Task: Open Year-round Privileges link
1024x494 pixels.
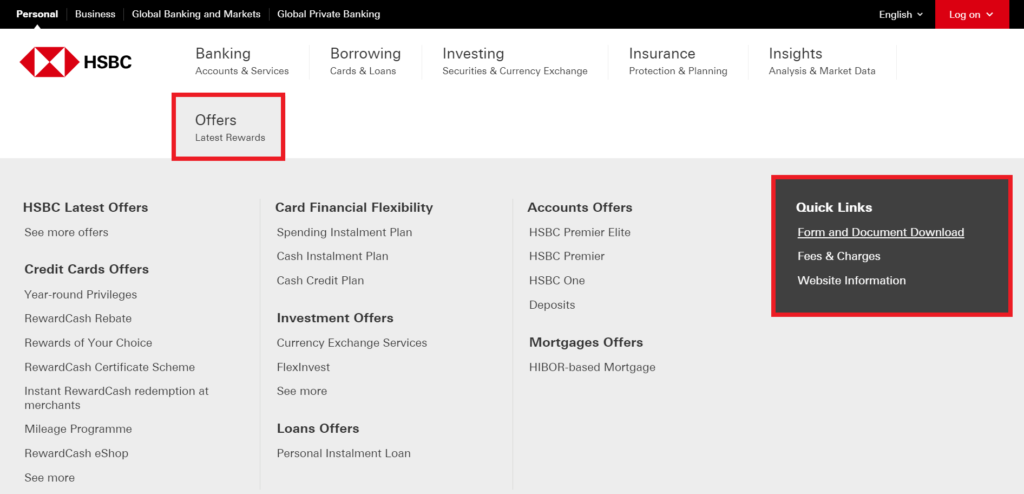Action: [80, 295]
